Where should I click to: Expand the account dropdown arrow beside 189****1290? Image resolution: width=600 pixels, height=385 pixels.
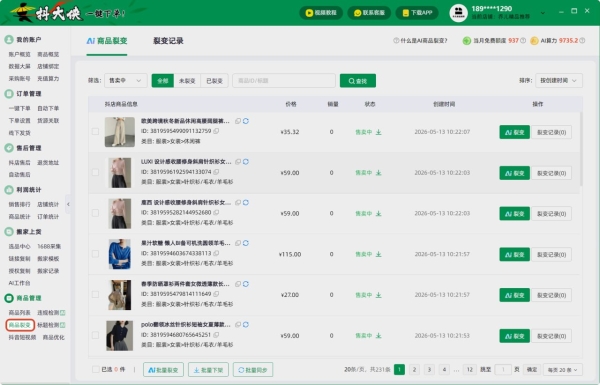(x=543, y=13)
